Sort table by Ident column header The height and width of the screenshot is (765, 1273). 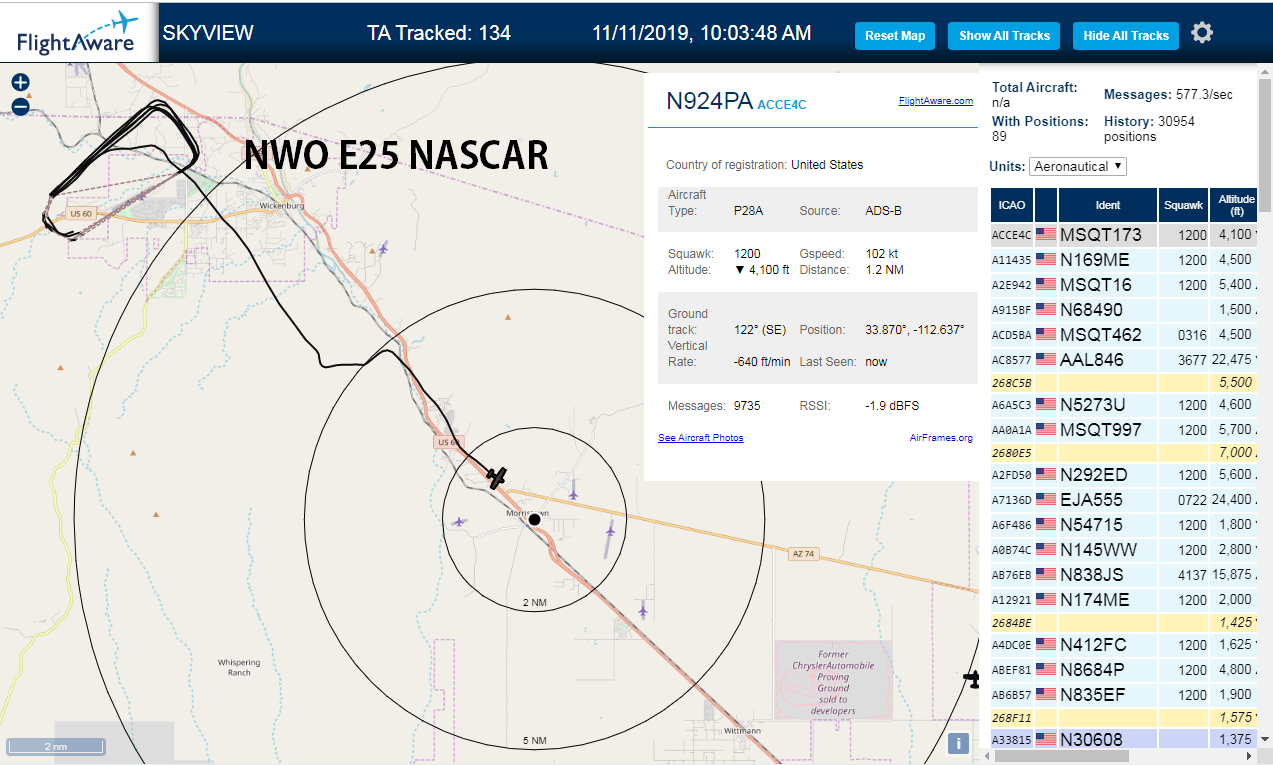tap(1108, 205)
